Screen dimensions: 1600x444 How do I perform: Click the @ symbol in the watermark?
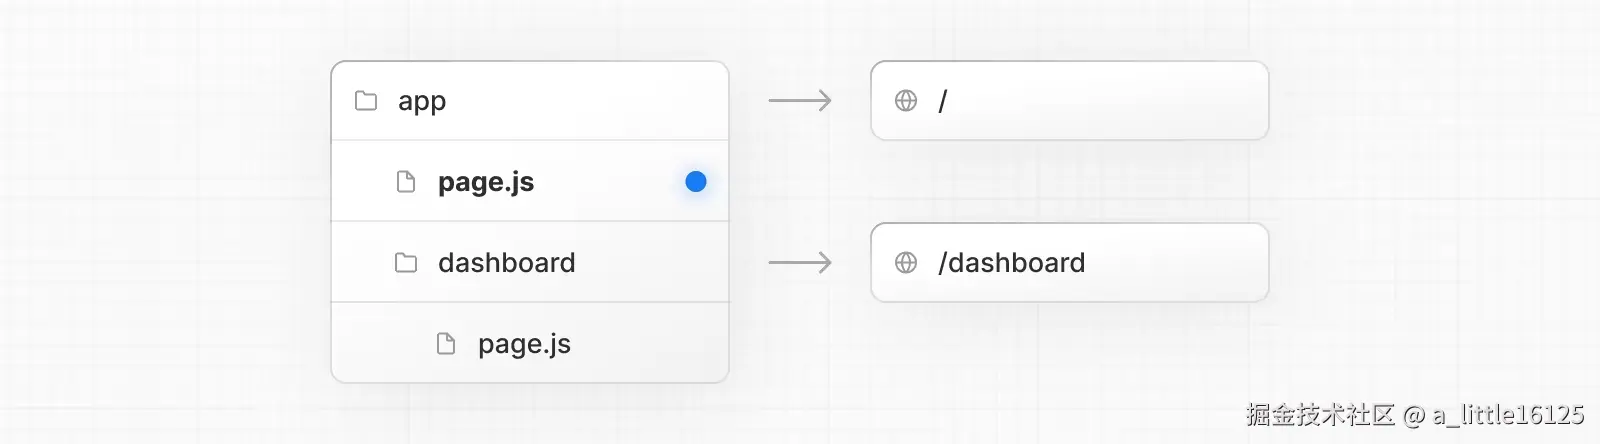[1414, 416]
